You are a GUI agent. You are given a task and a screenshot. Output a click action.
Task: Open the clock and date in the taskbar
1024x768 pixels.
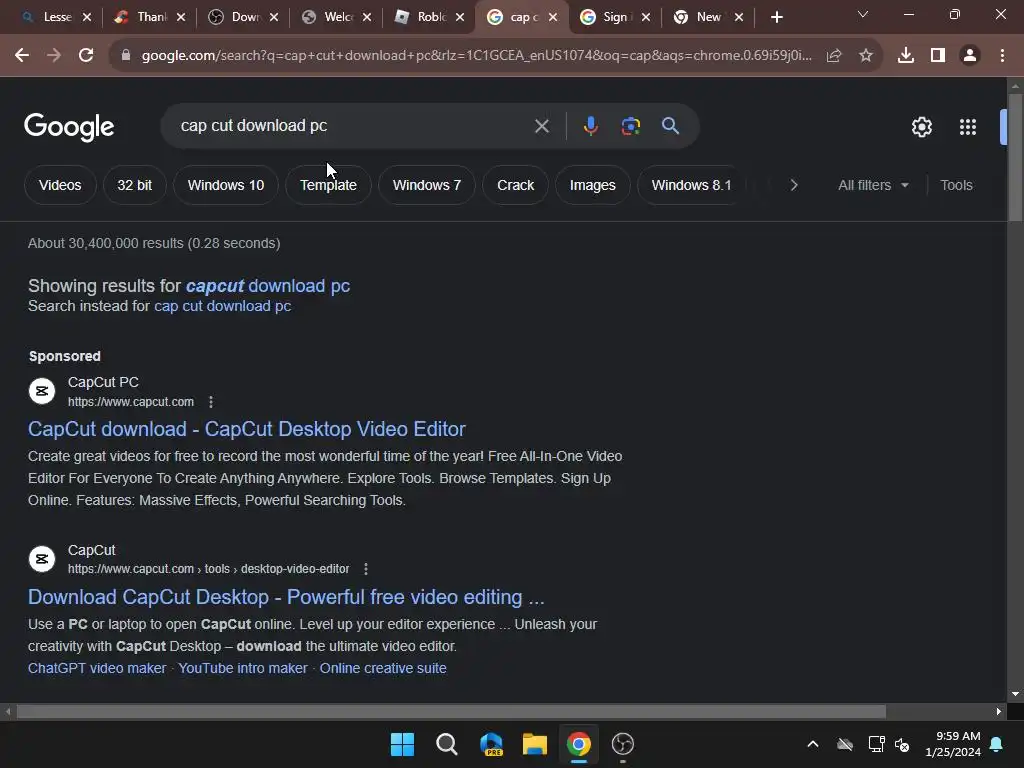click(953, 744)
